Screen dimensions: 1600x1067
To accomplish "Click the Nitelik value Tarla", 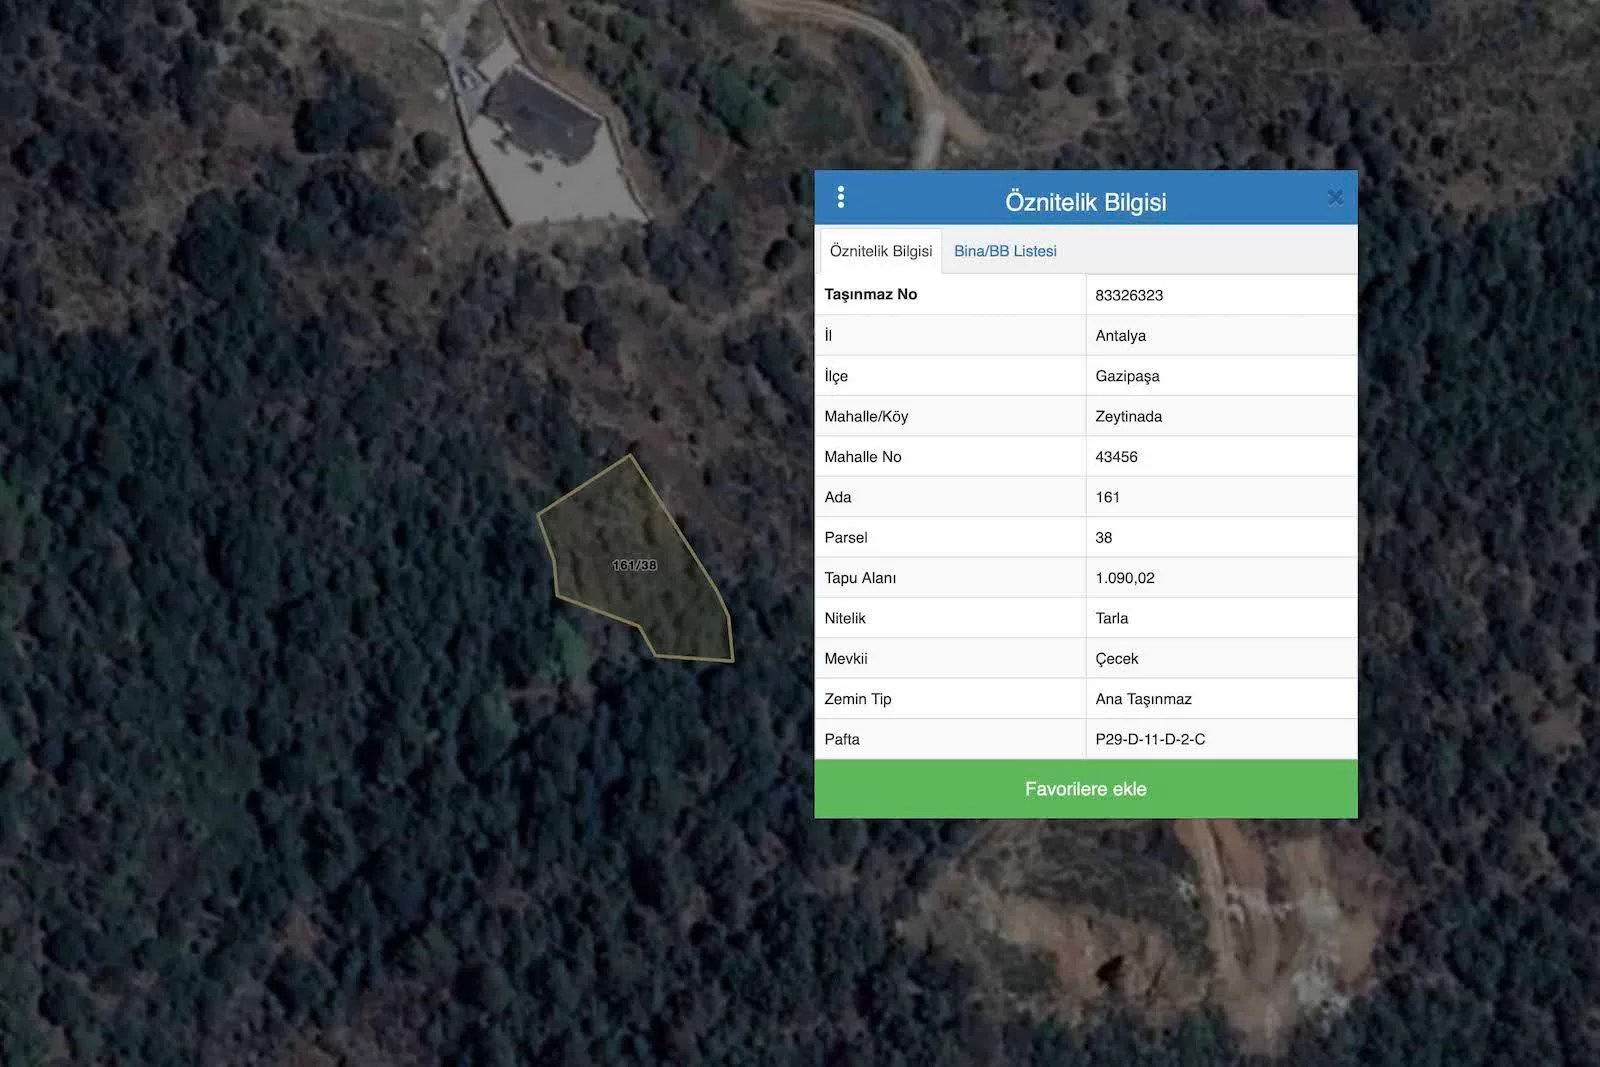I will tap(1111, 618).
